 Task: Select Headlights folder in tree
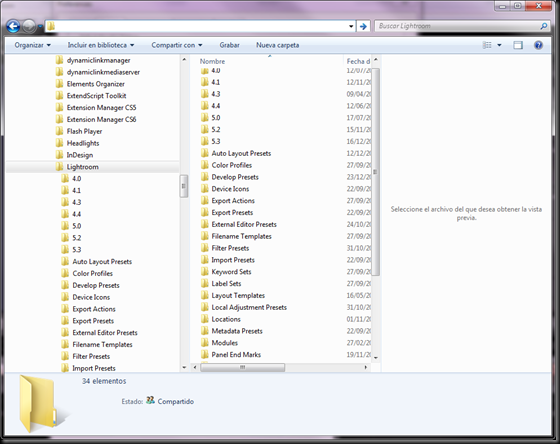click(83, 143)
